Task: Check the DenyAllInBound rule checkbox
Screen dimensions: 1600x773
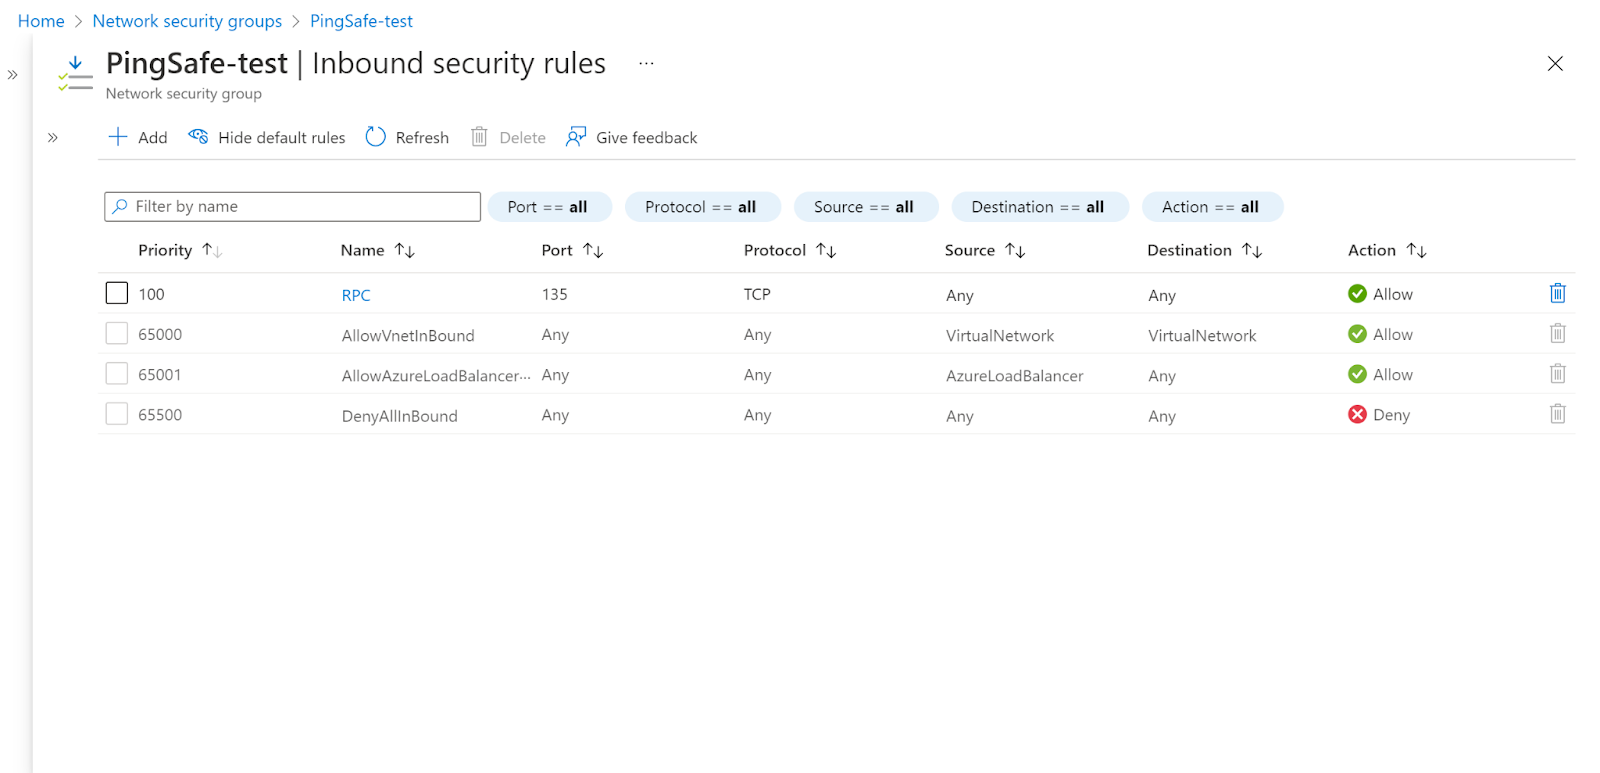Action: (117, 414)
